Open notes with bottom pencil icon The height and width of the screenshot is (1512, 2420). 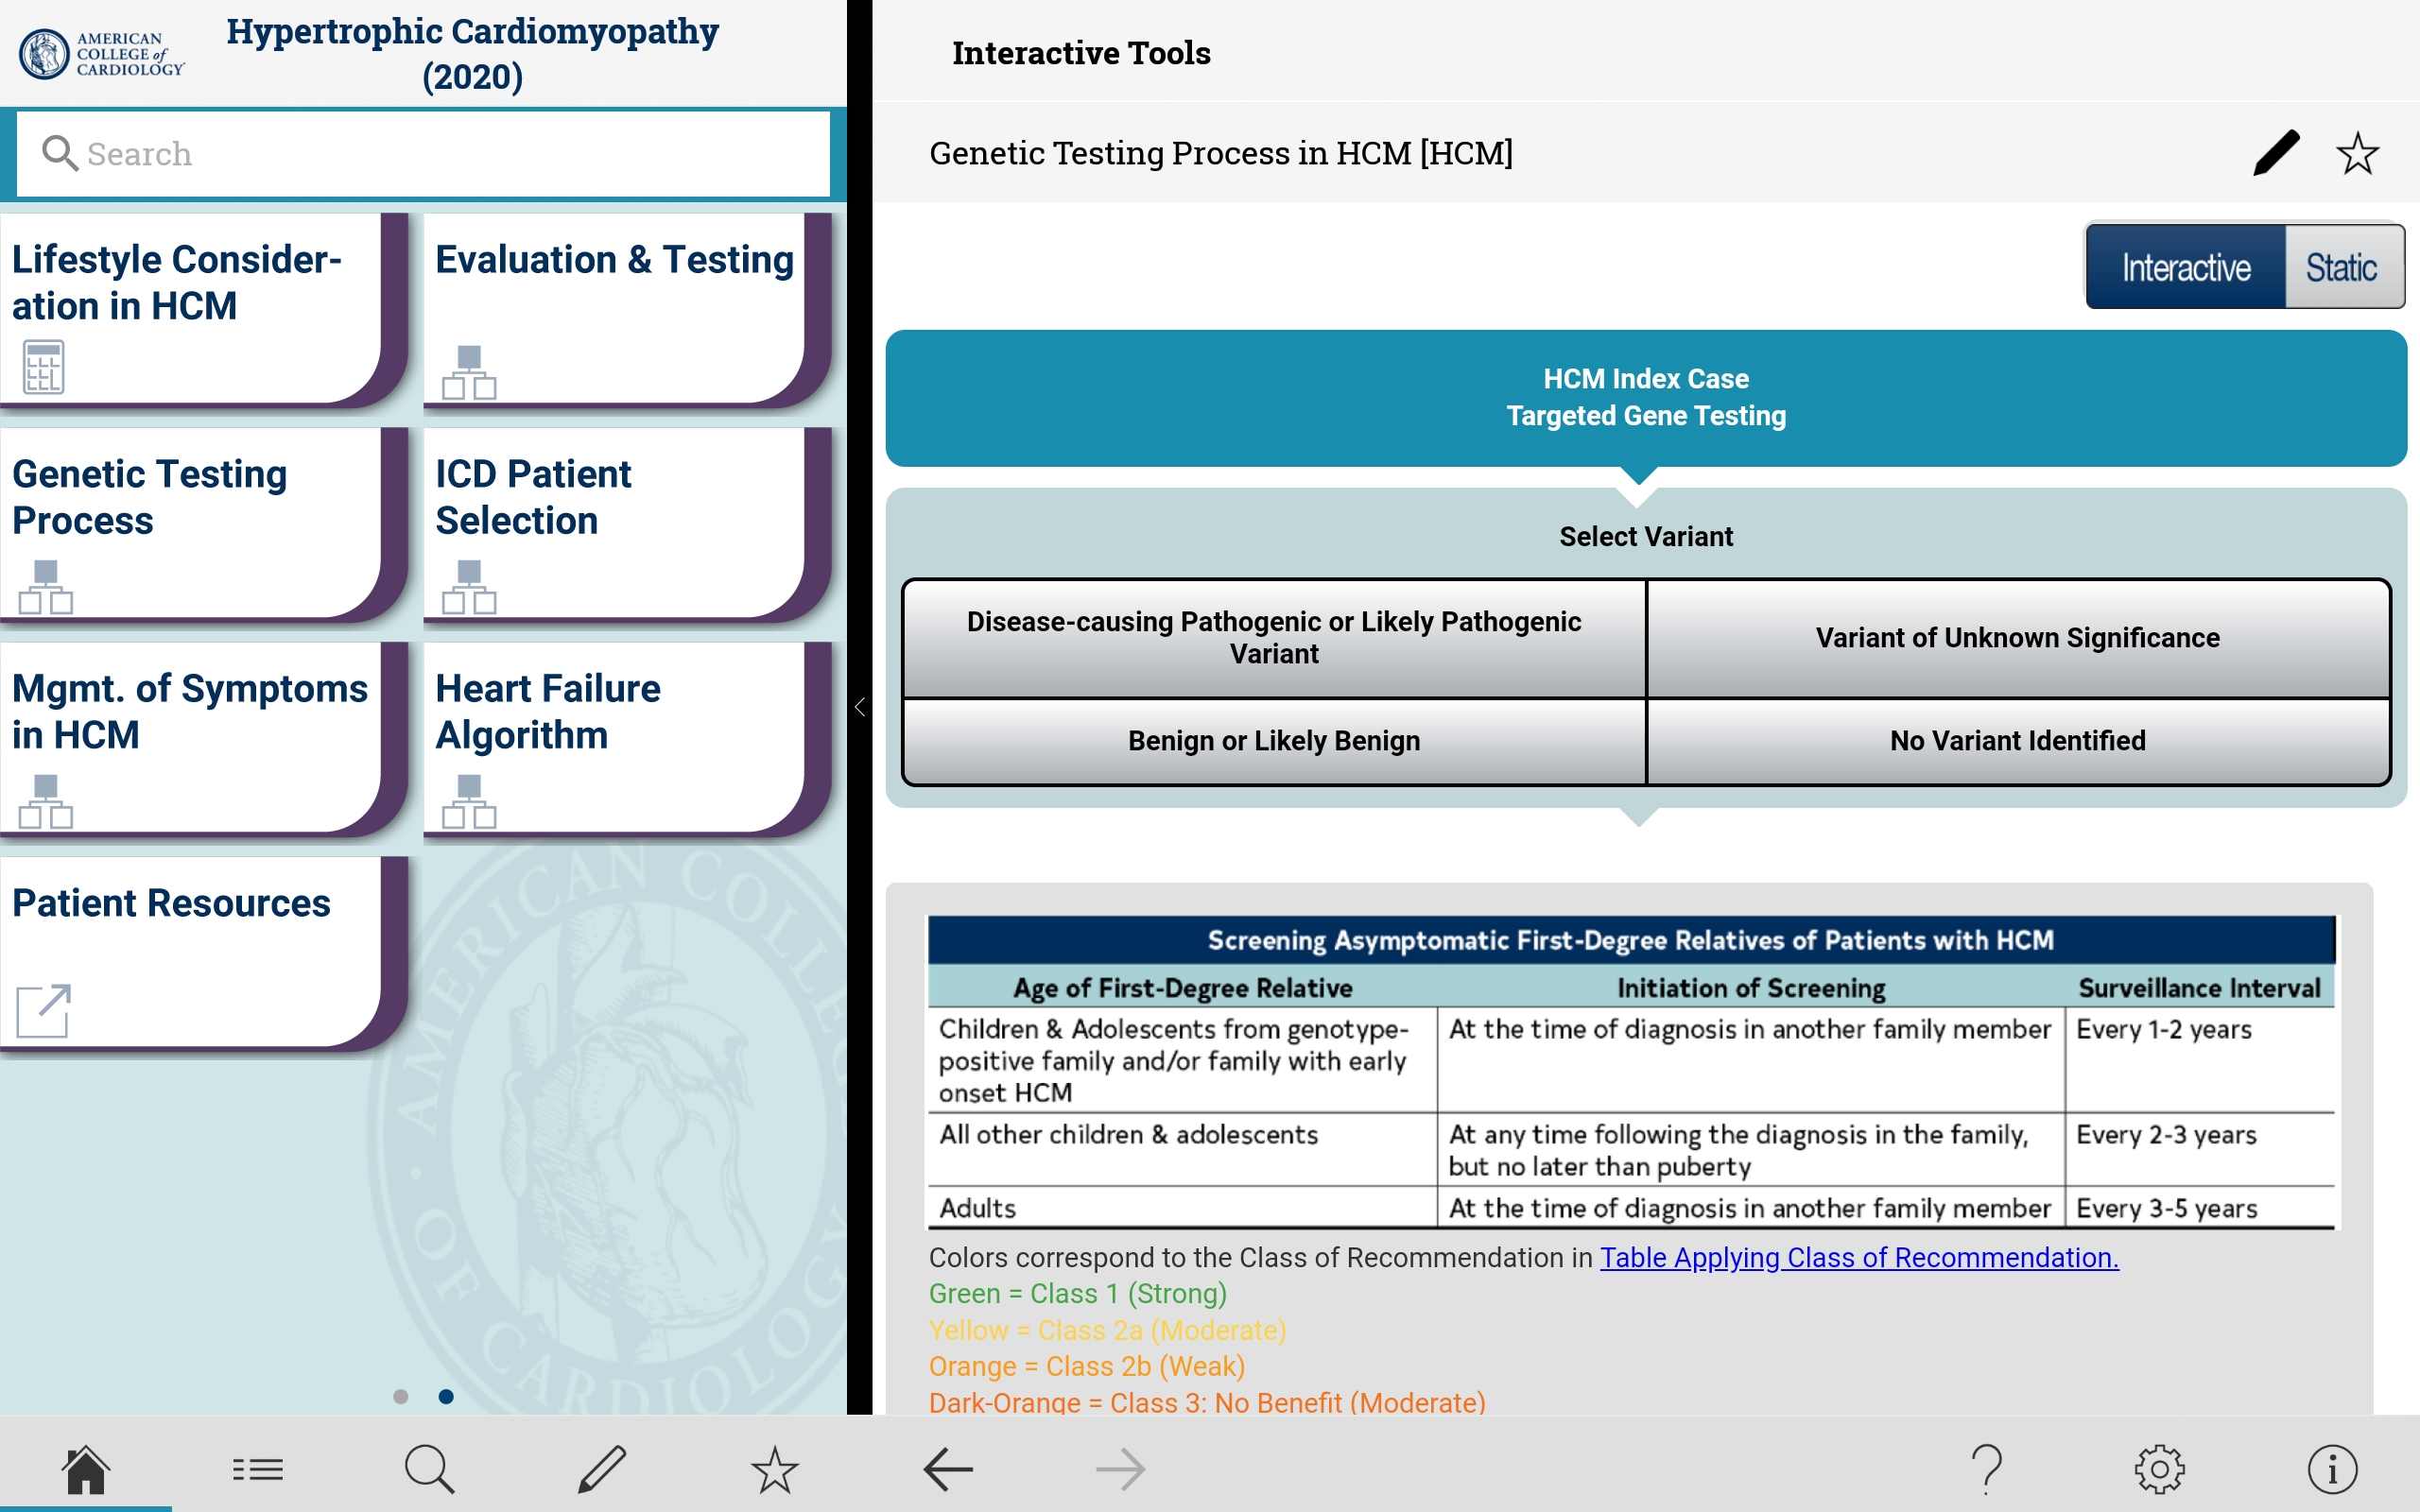point(602,1469)
